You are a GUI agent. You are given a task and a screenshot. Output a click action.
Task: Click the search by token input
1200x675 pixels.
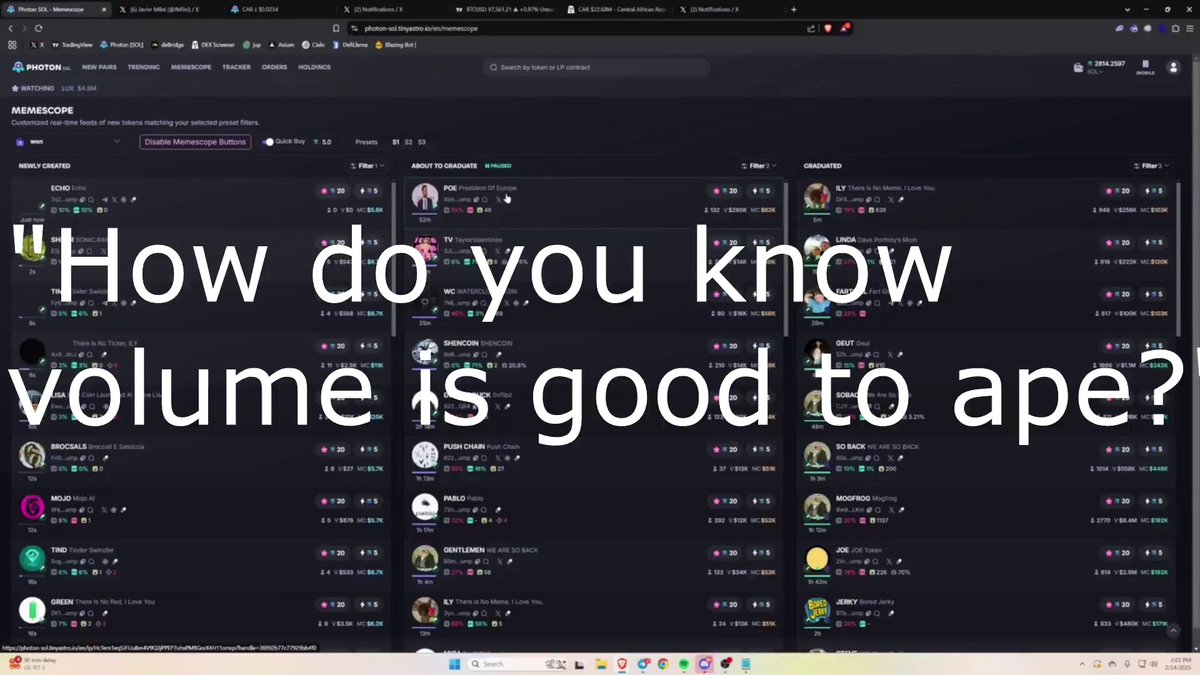coord(596,67)
